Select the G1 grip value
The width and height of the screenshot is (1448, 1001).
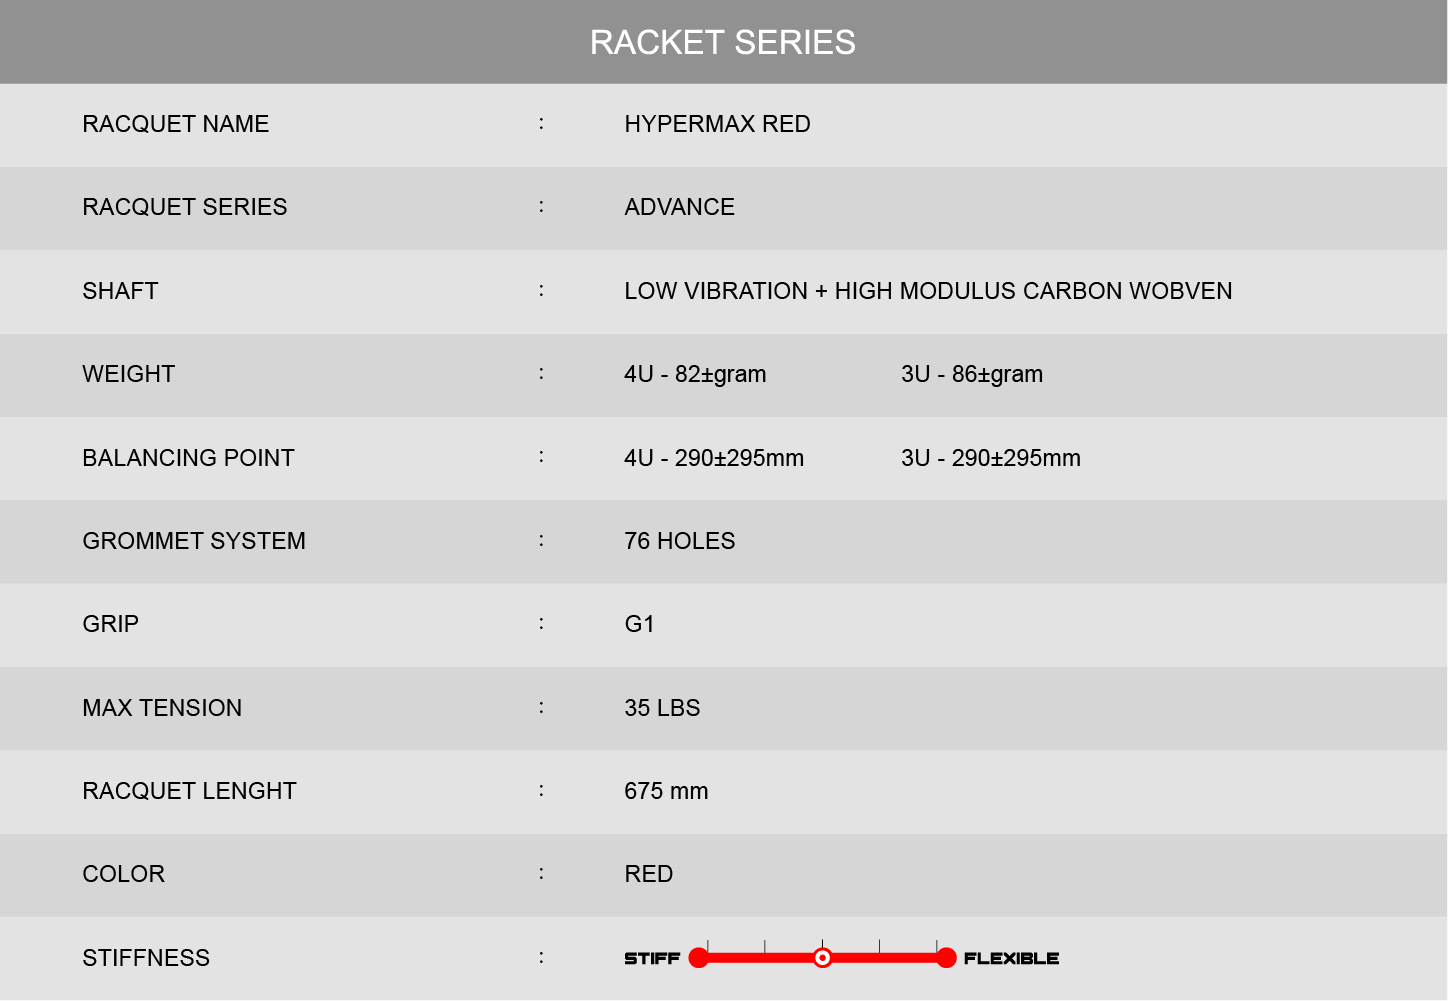(x=639, y=624)
